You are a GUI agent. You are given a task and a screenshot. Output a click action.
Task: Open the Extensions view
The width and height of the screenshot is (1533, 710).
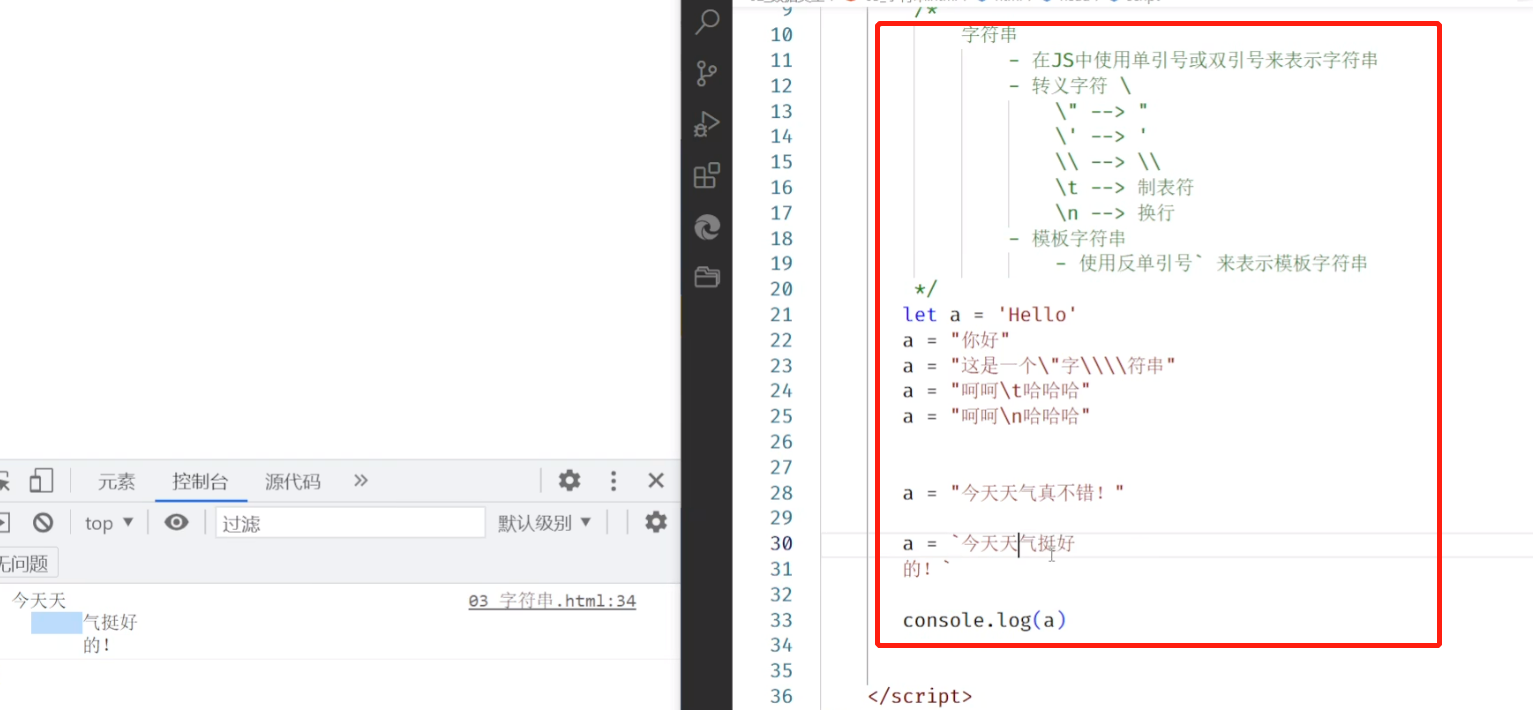pyautogui.click(x=707, y=176)
